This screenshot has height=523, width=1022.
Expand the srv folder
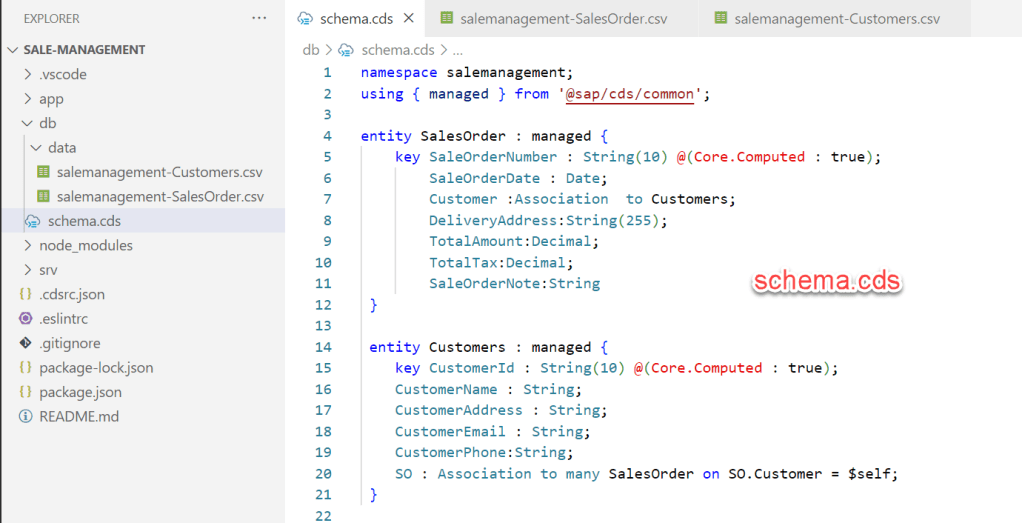point(28,270)
